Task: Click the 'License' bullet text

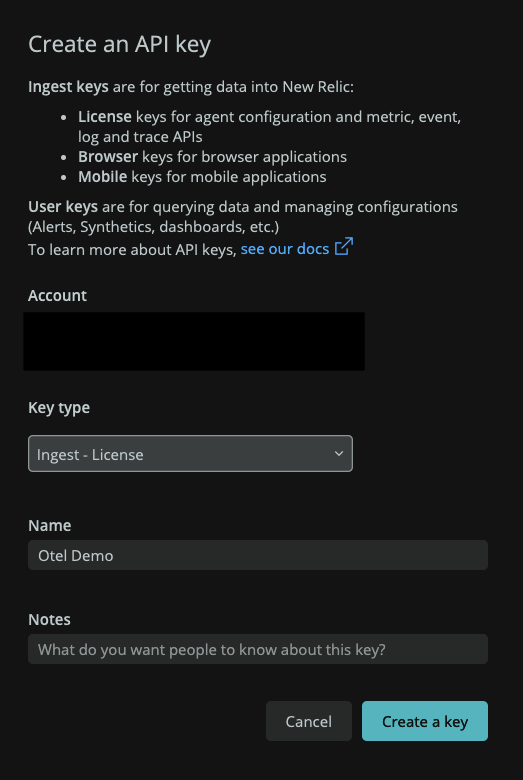Action: [x=105, y=117]
